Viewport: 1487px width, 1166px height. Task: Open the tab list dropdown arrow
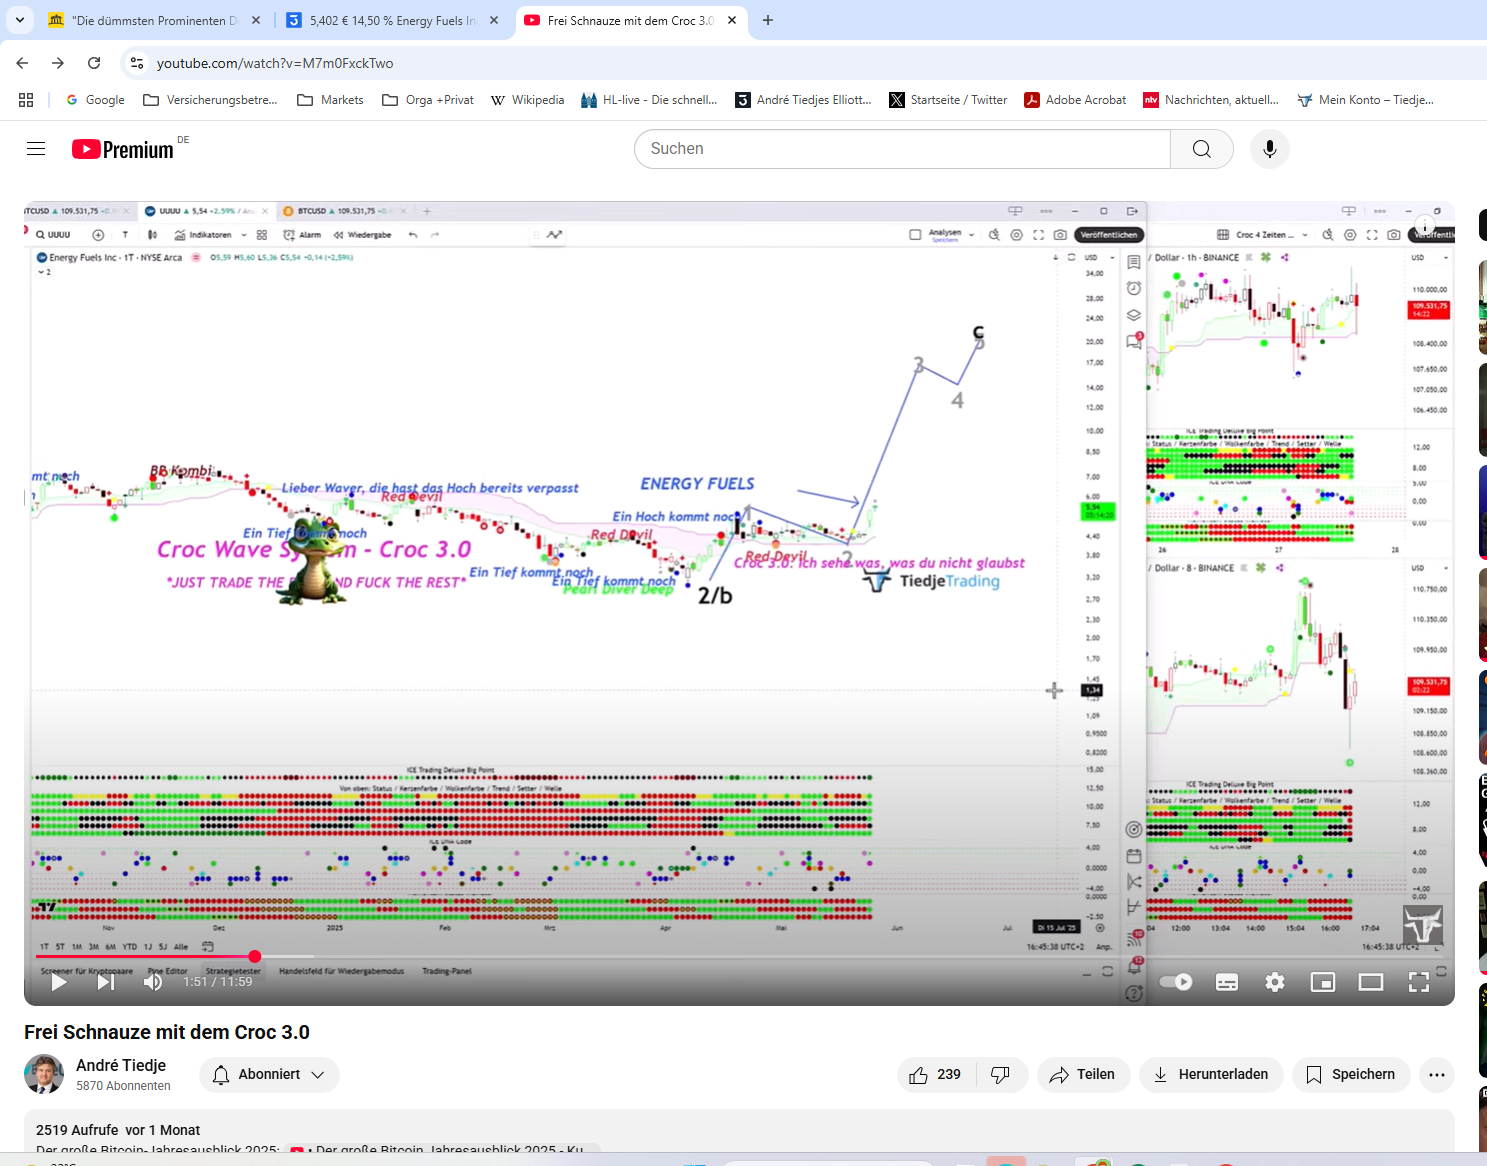coord(20,20)
